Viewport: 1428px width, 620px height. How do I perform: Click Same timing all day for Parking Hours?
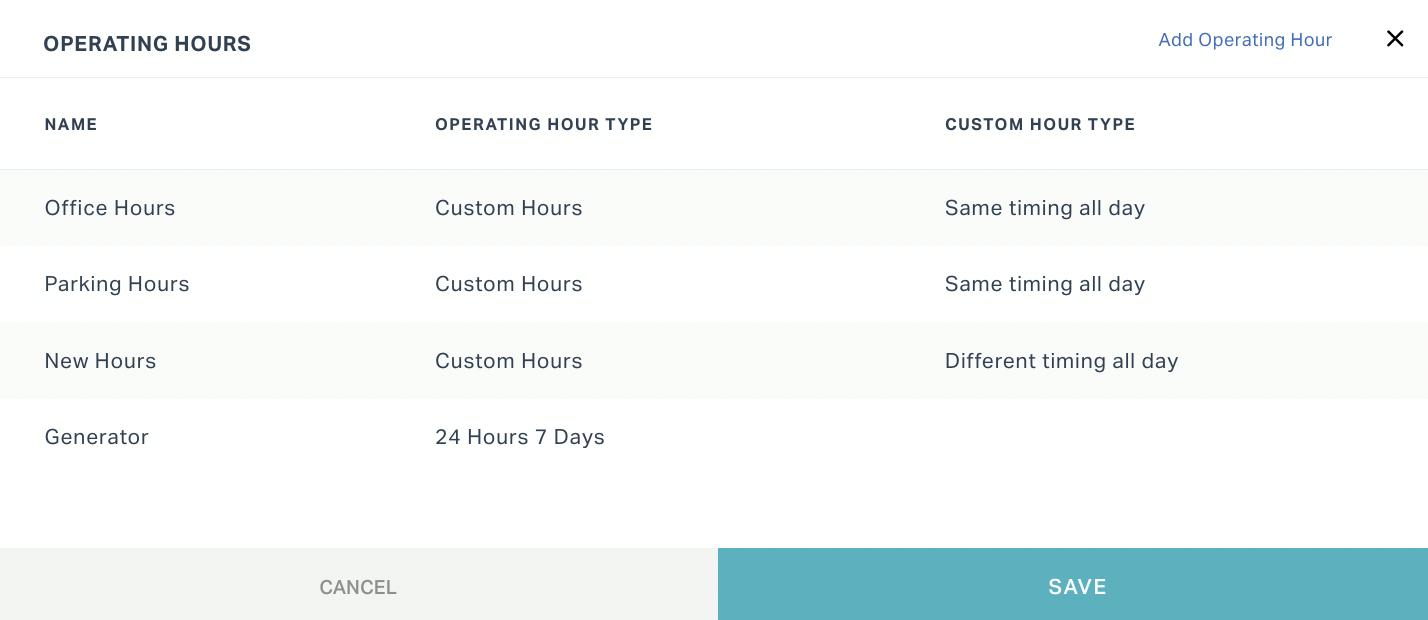[1044, 284]
